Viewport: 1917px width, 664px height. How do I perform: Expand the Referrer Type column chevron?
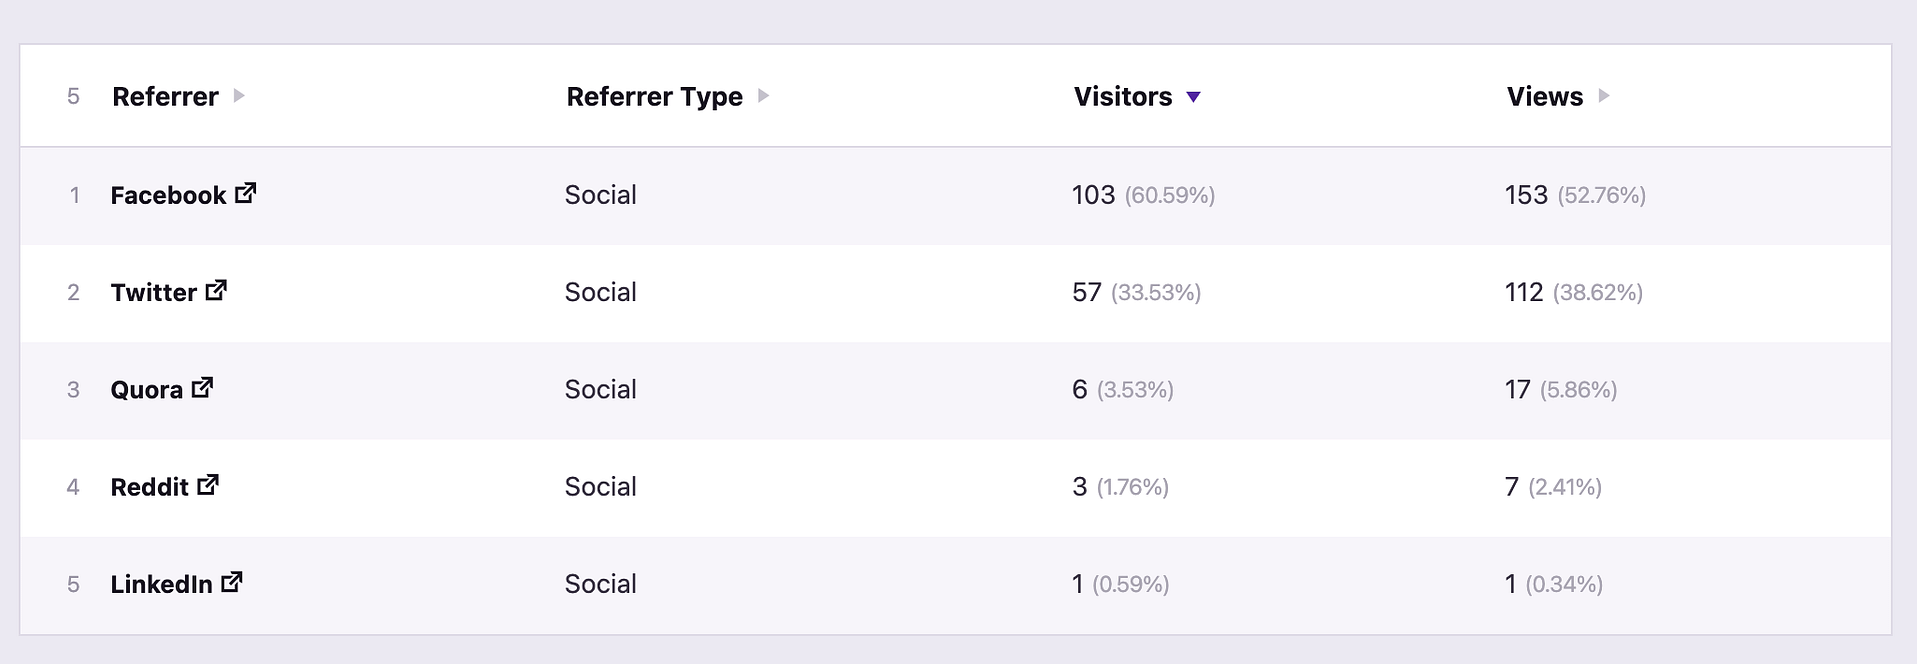764,97
